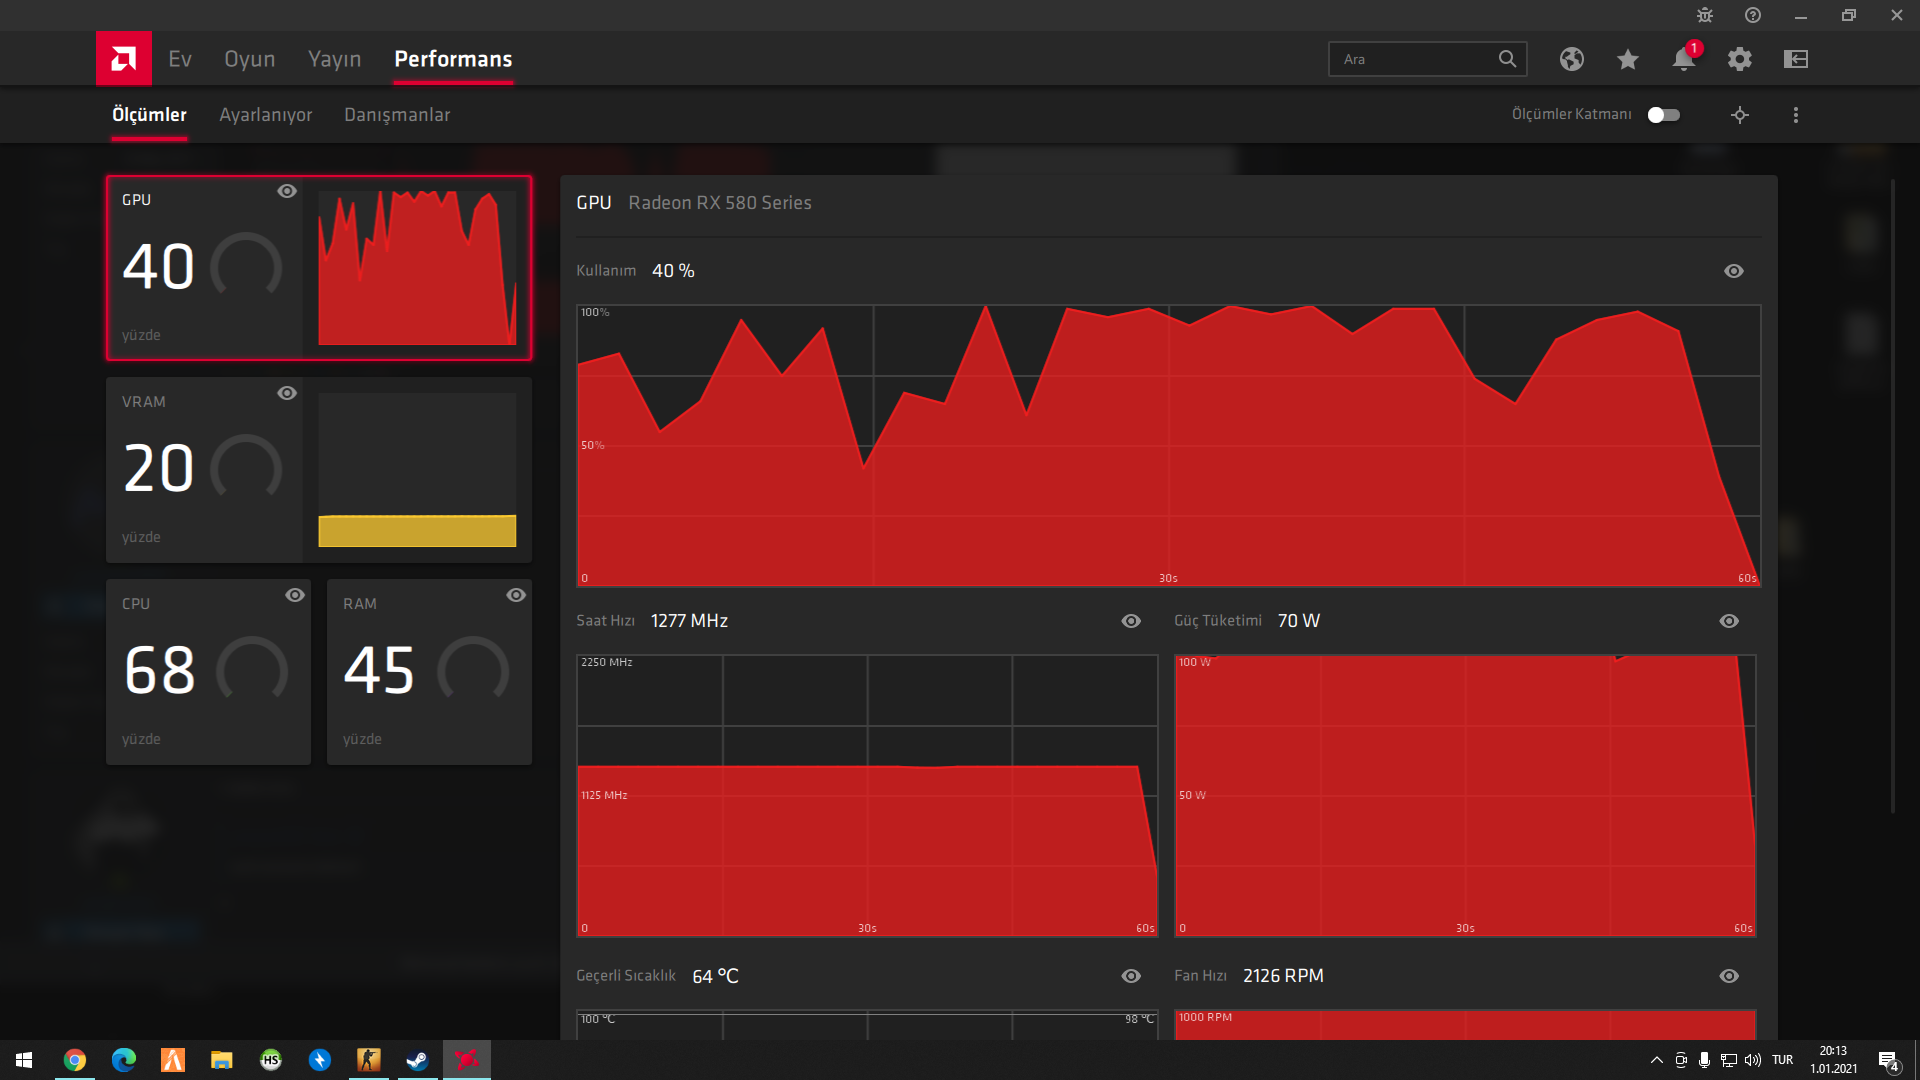Image resolution: width=1920 pixels, height=1080 pixels.
Task: Toggle visibility of the CPU card
Action: coord(295,595)
